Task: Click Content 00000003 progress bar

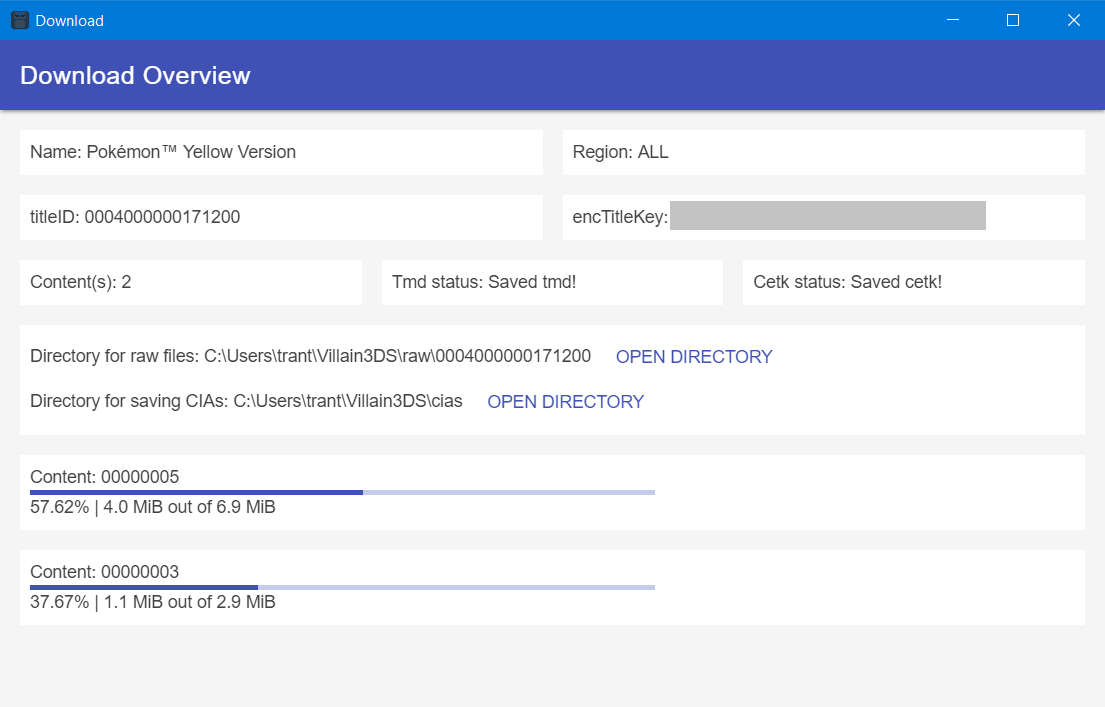Action: 342,587
